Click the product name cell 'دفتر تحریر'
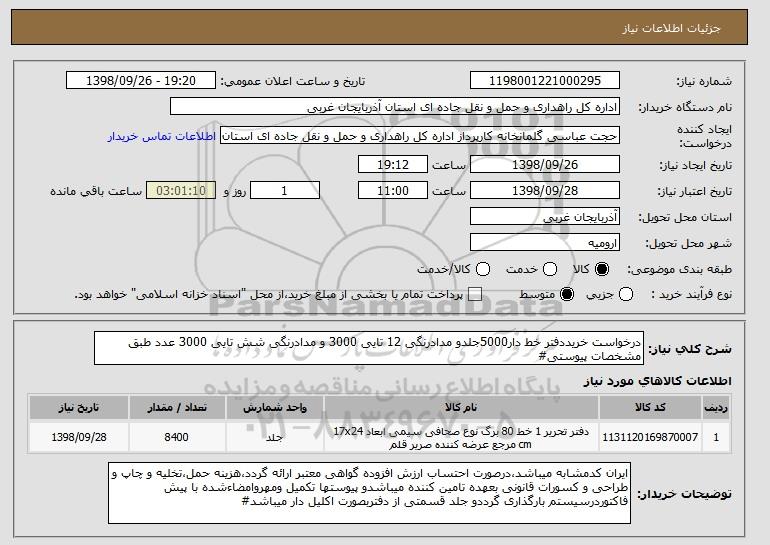770x545 pixels. point(461,437)
